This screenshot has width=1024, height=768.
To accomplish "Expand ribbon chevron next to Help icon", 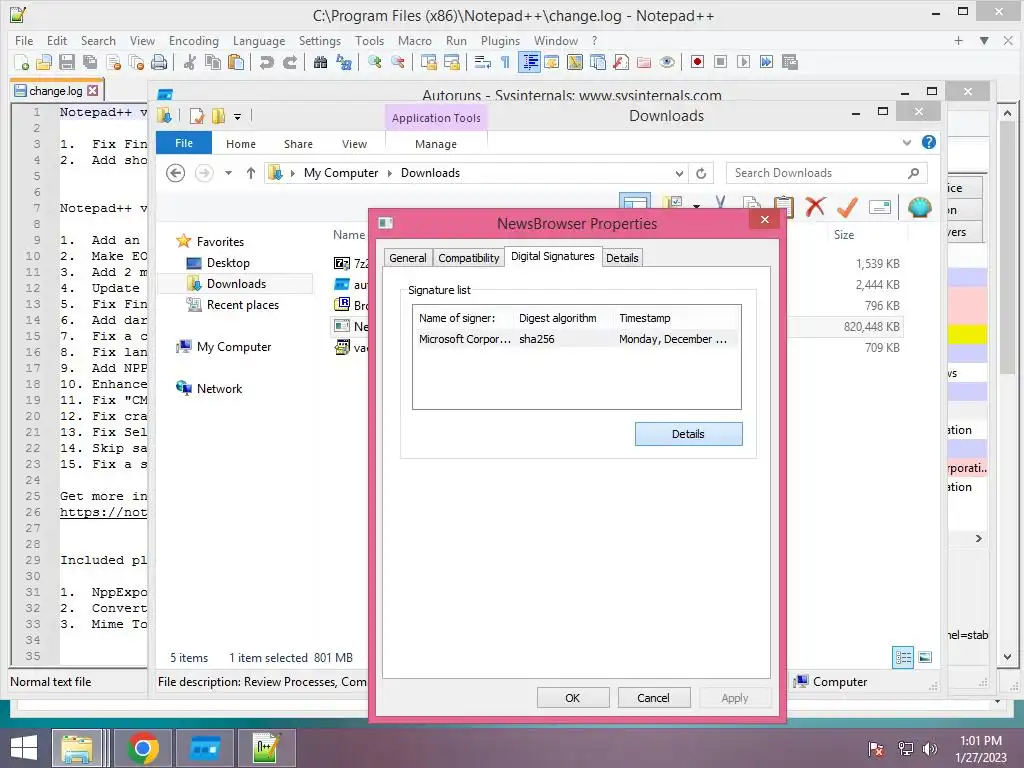I will tap(906, 142).
